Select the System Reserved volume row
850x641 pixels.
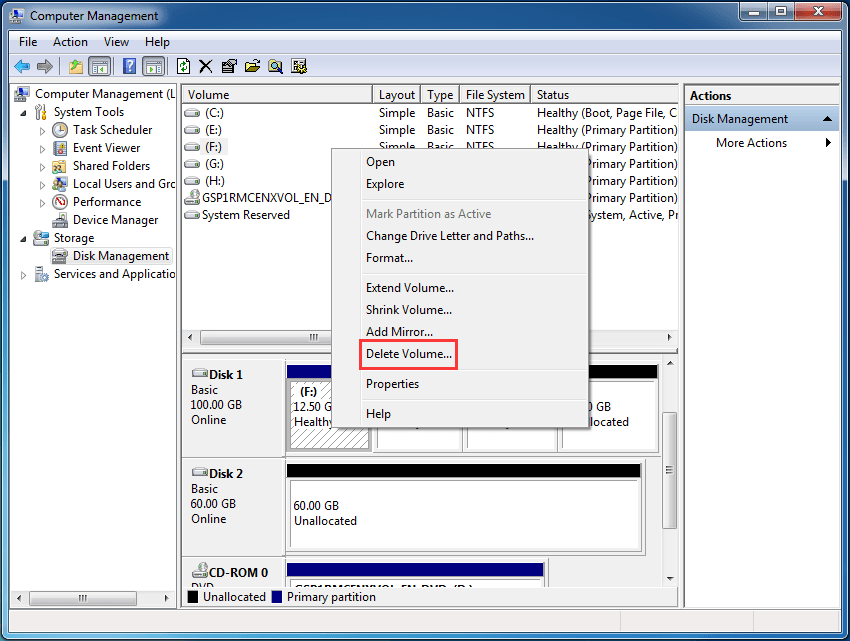coord(246,215)
